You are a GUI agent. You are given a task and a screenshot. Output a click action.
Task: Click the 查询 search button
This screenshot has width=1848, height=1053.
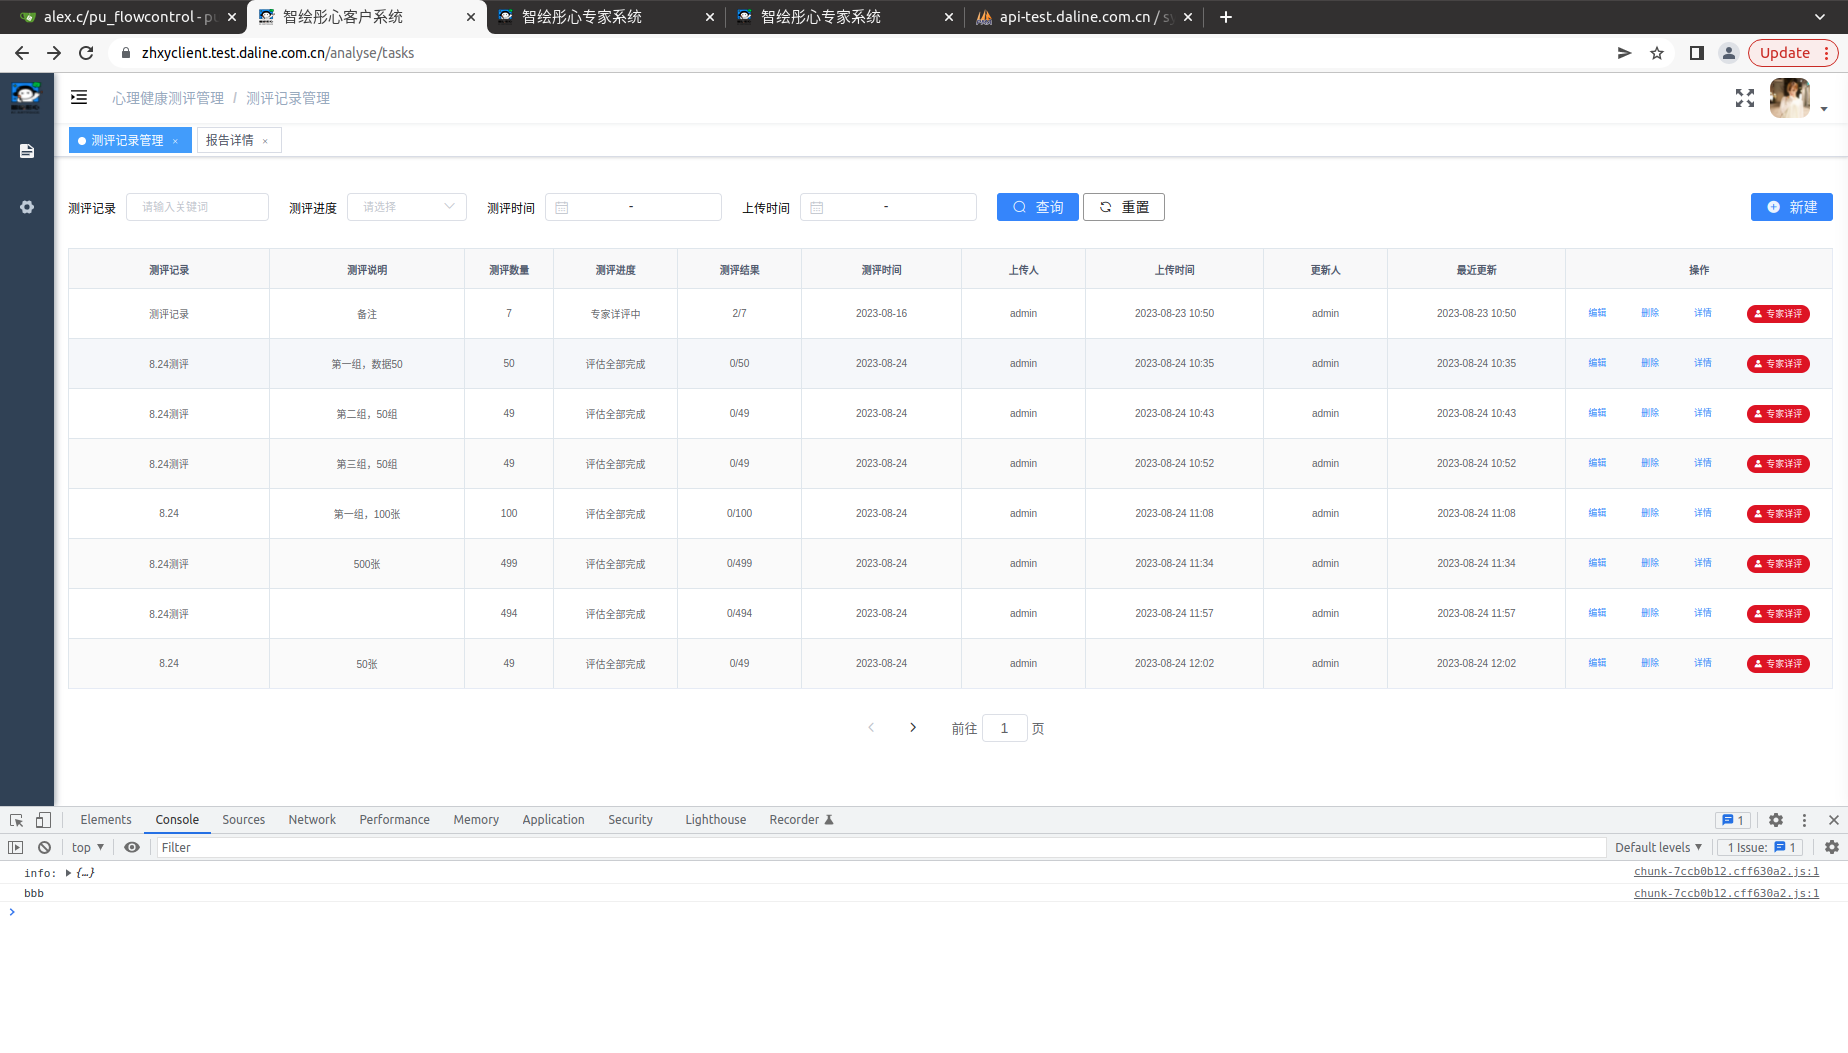pyautogui.click(x=1038, y=207)
